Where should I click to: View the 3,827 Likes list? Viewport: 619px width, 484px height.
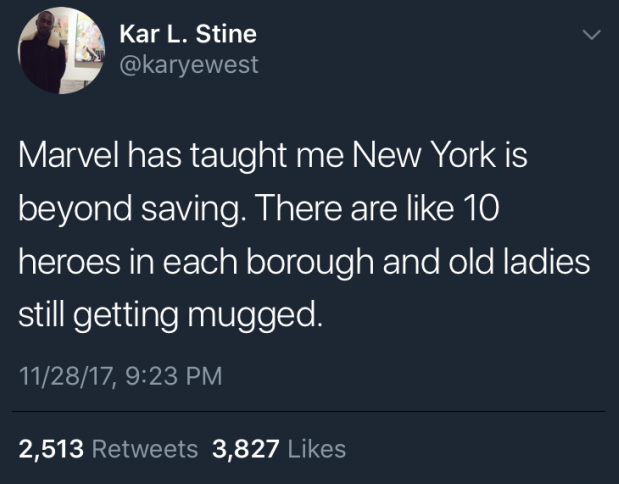[279, 449]
